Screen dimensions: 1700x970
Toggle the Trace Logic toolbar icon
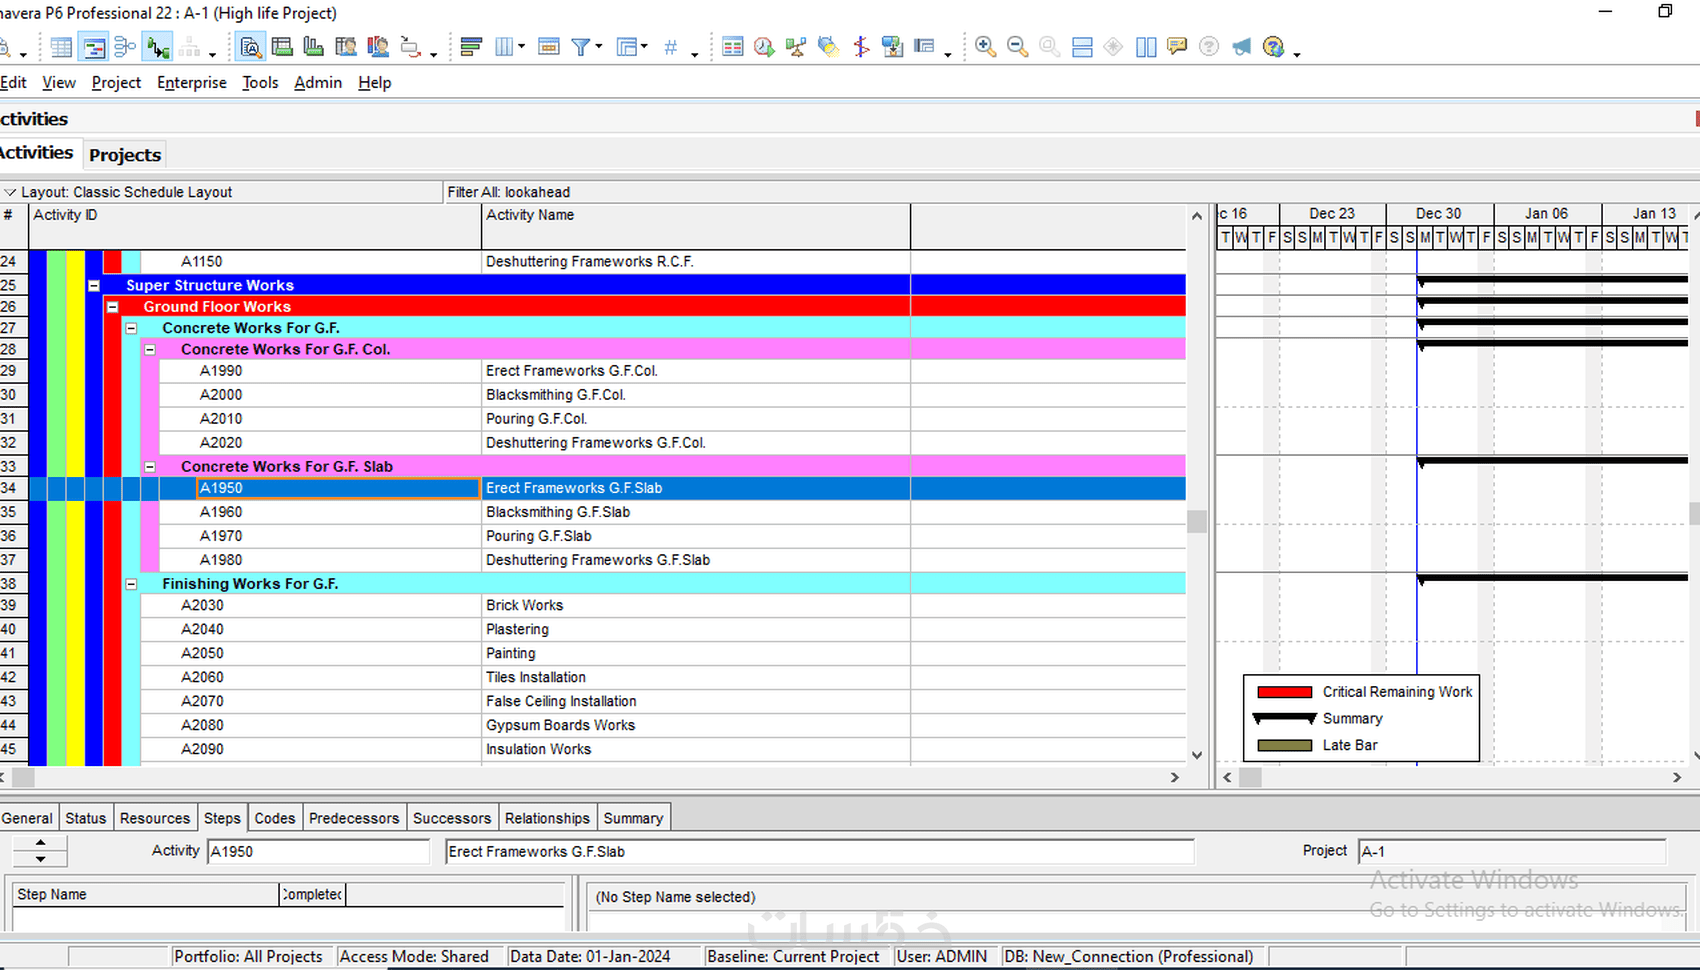157,47
